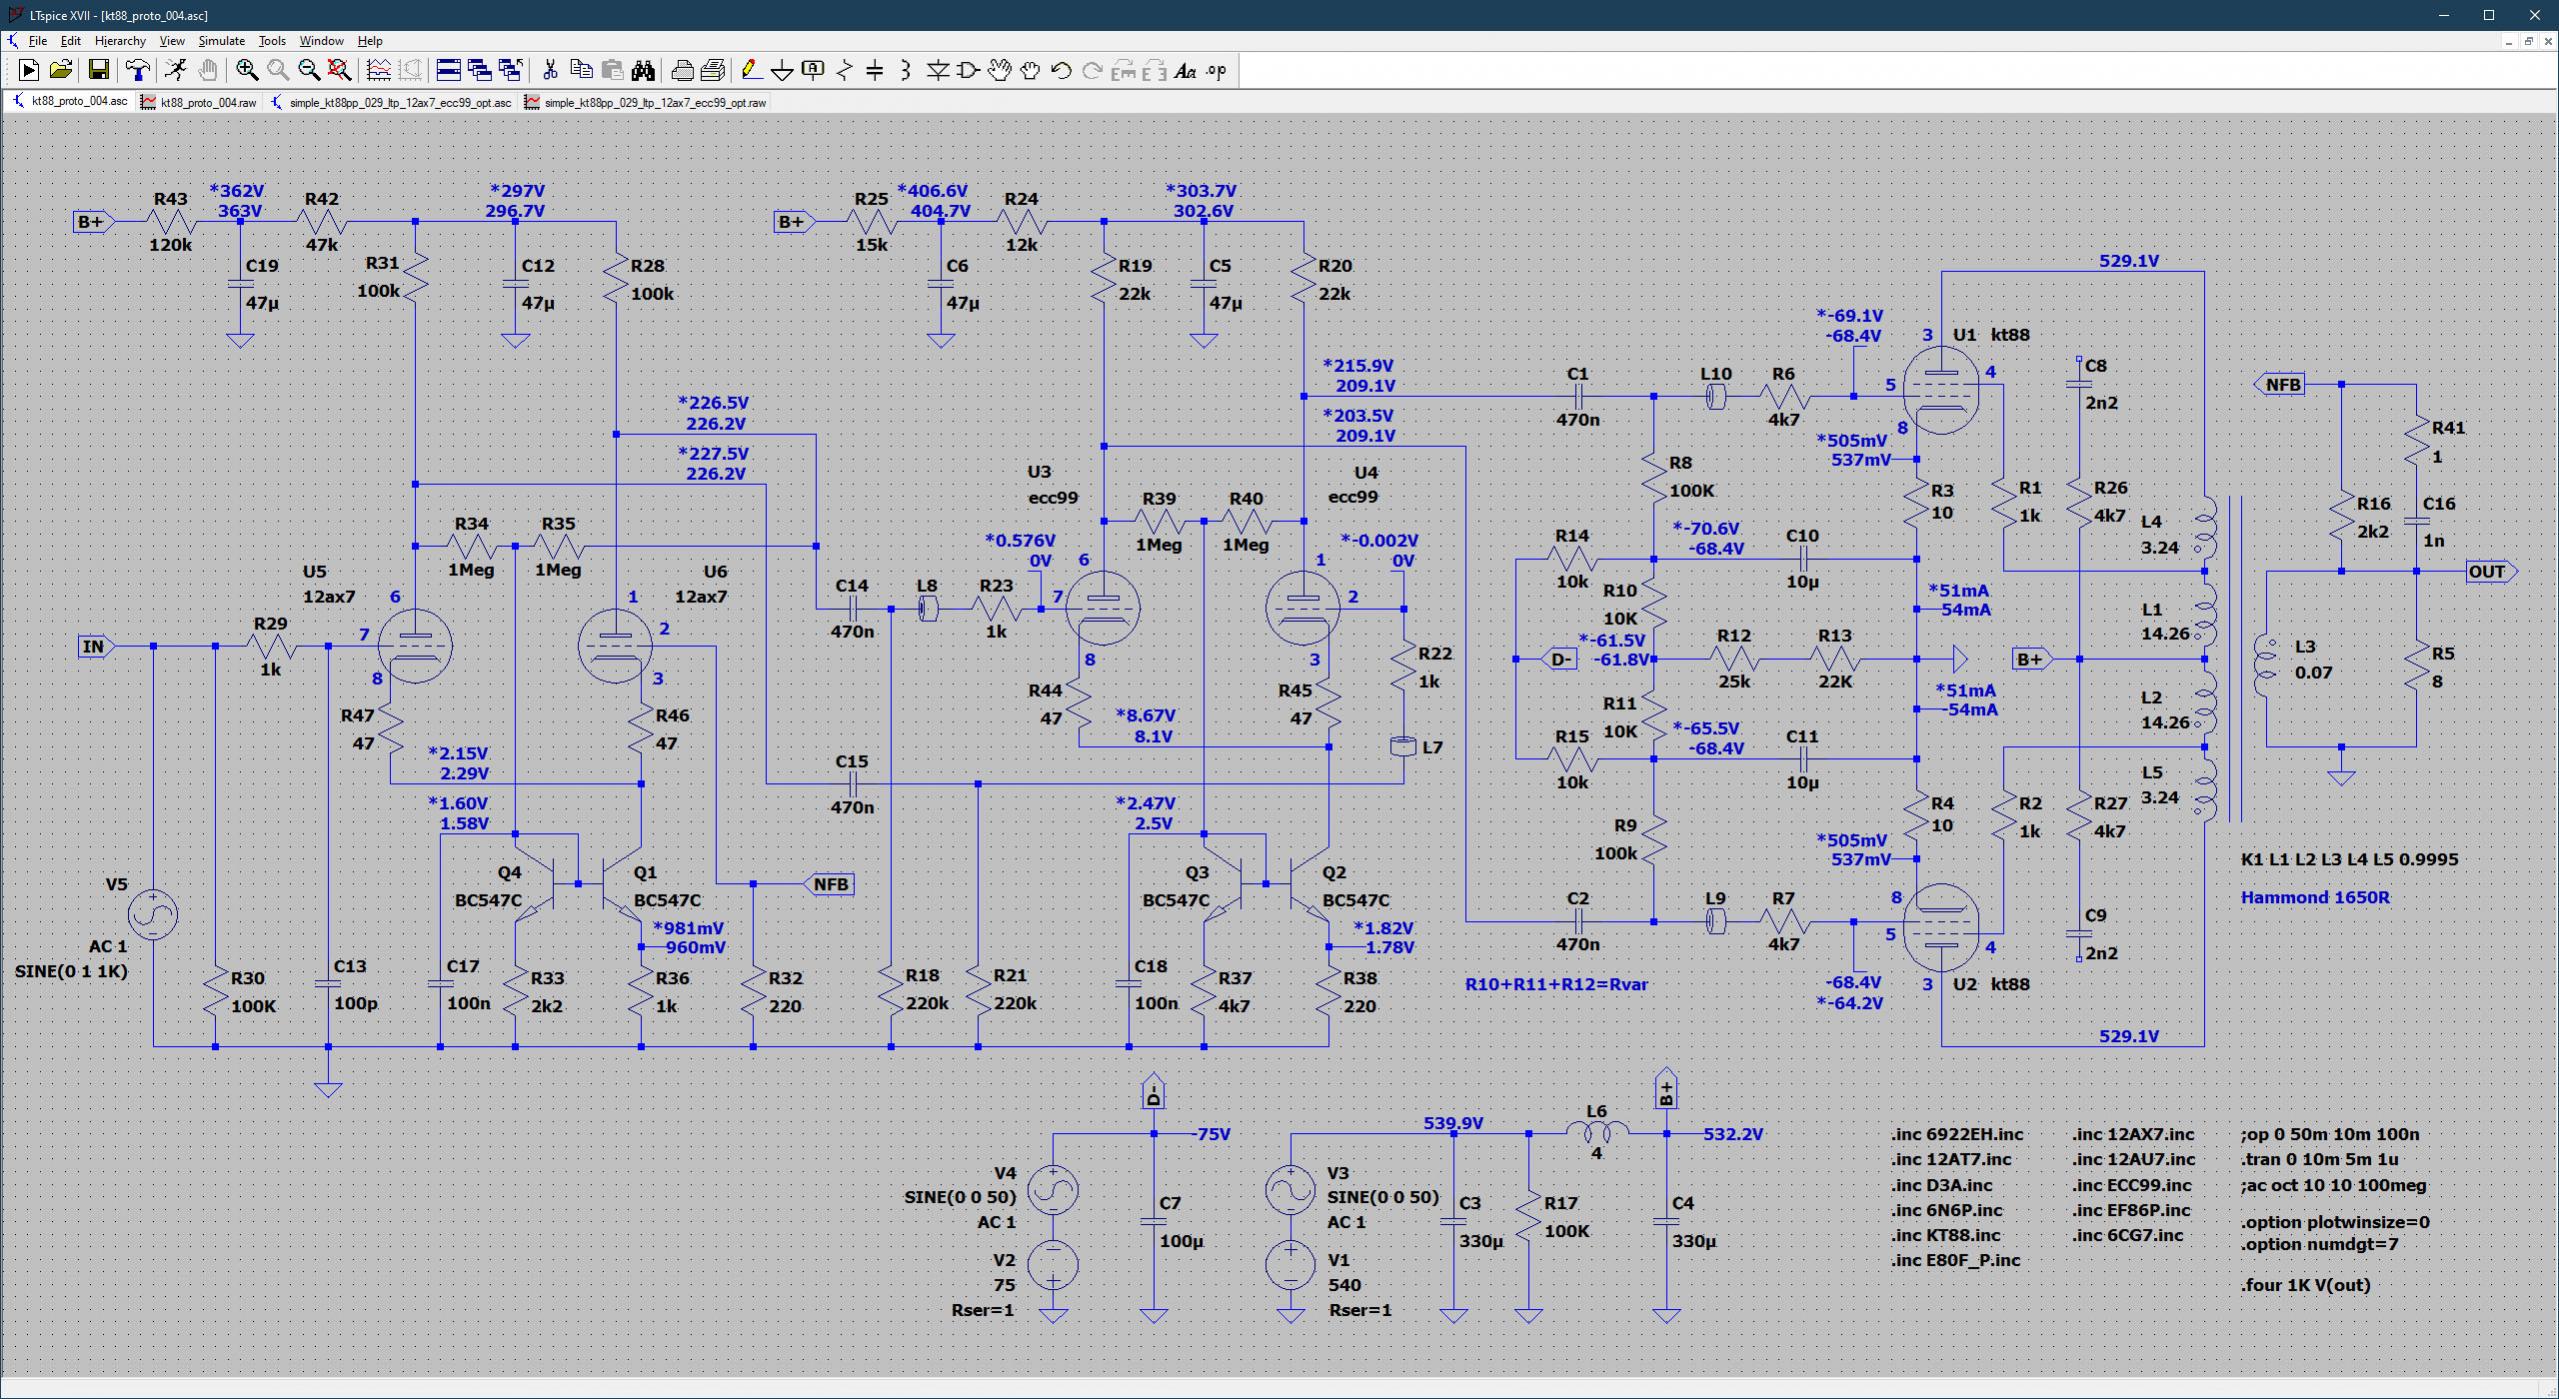
Task: Open the Simulate menu
Action: tap(221, 41)
